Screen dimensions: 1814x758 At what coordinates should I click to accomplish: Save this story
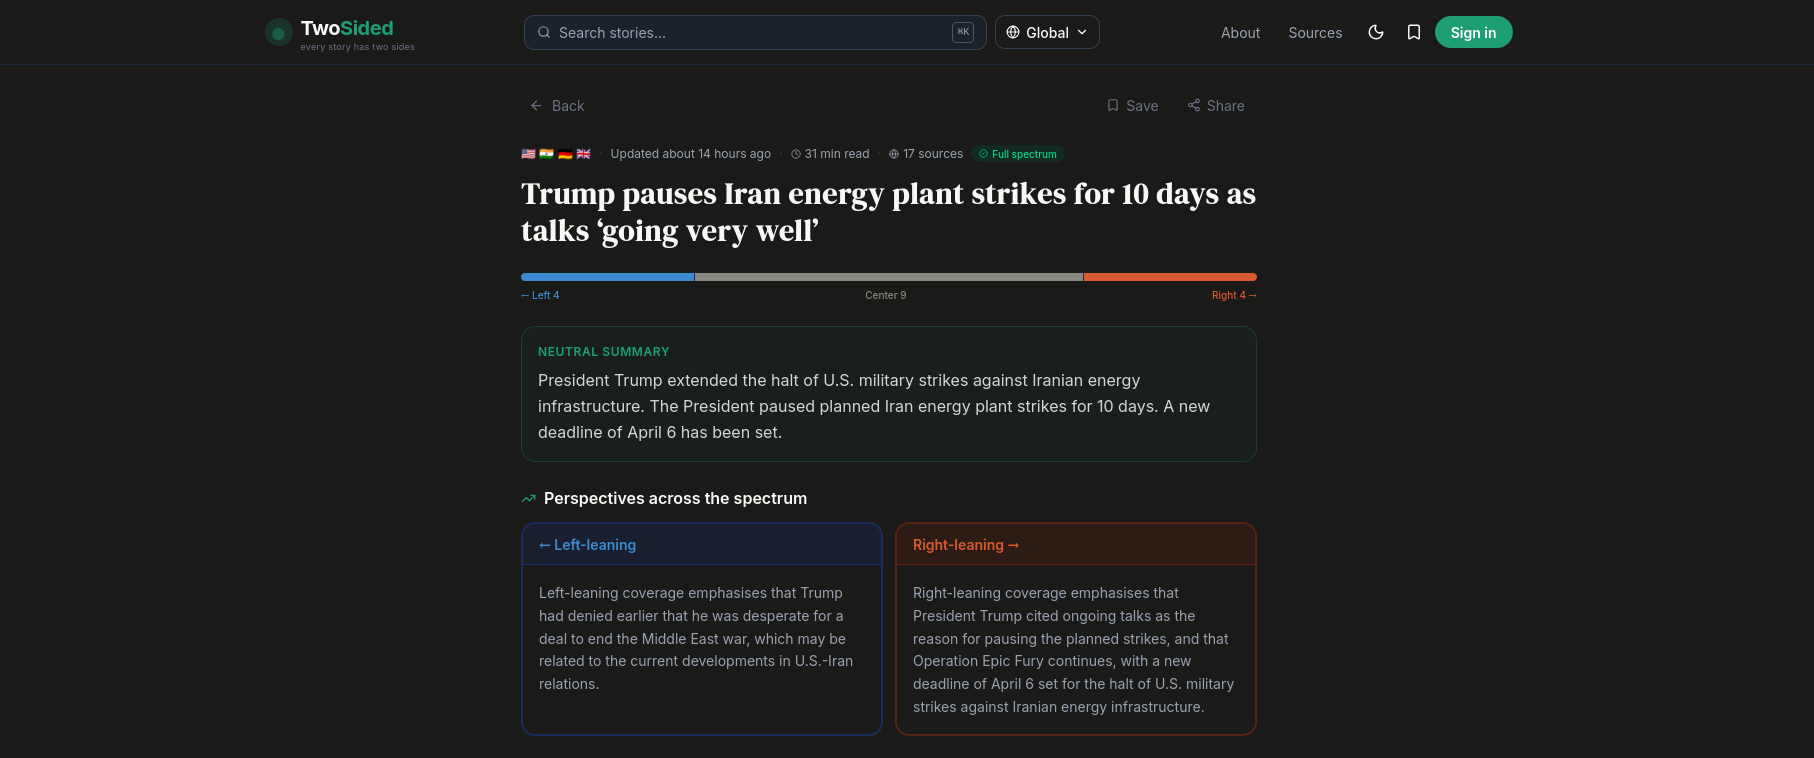click(1132, 106)
